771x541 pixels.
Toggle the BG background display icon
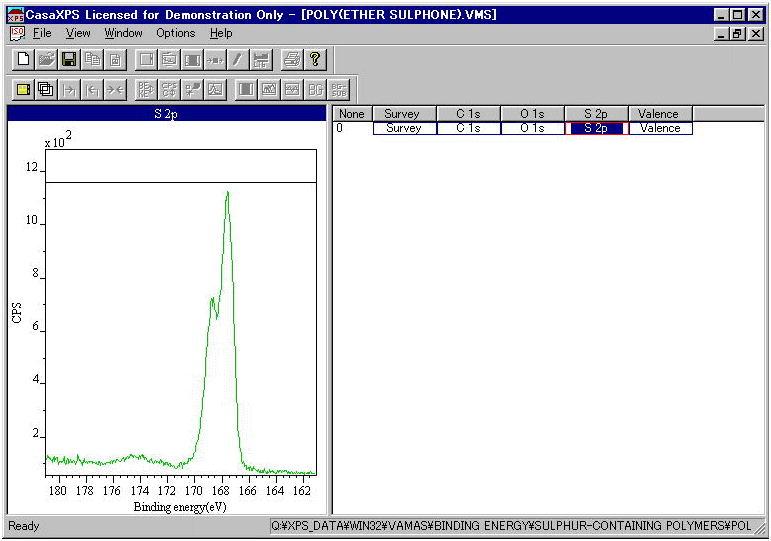pos(315,90)
